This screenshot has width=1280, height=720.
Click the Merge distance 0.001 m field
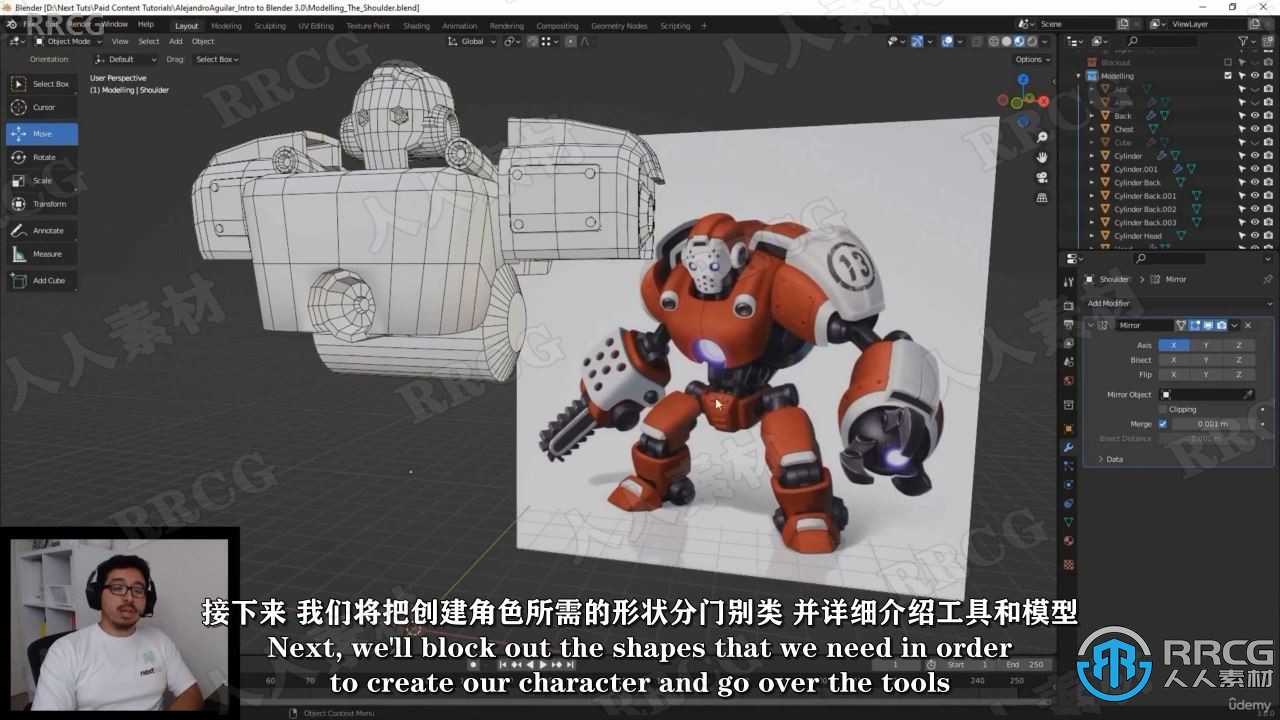[x=1214, y=424]
